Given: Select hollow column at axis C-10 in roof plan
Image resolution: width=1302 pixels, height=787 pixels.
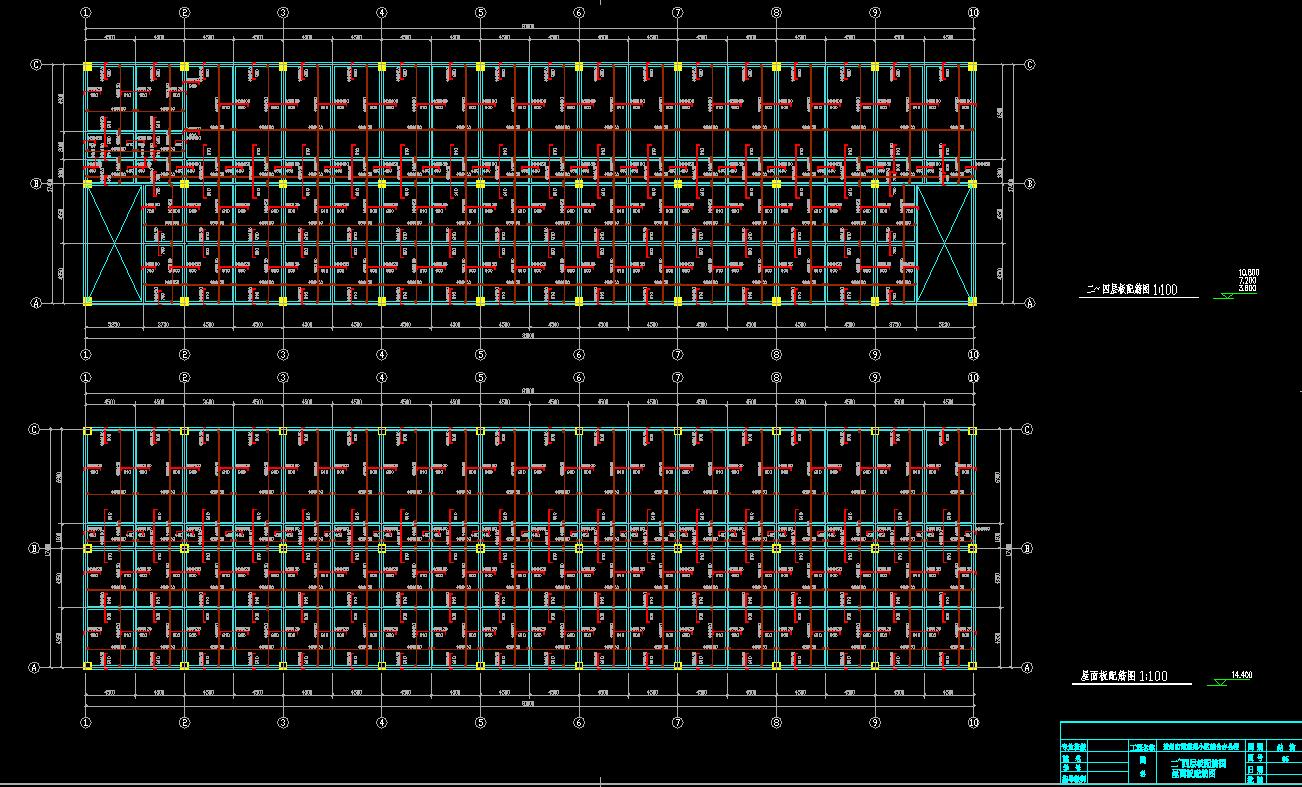Looking at the screenshot, I should click(x=972, y=431).
